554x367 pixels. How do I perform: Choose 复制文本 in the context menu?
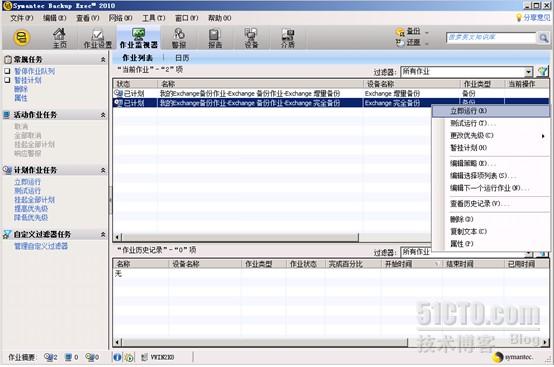click(x=490, y=231)
